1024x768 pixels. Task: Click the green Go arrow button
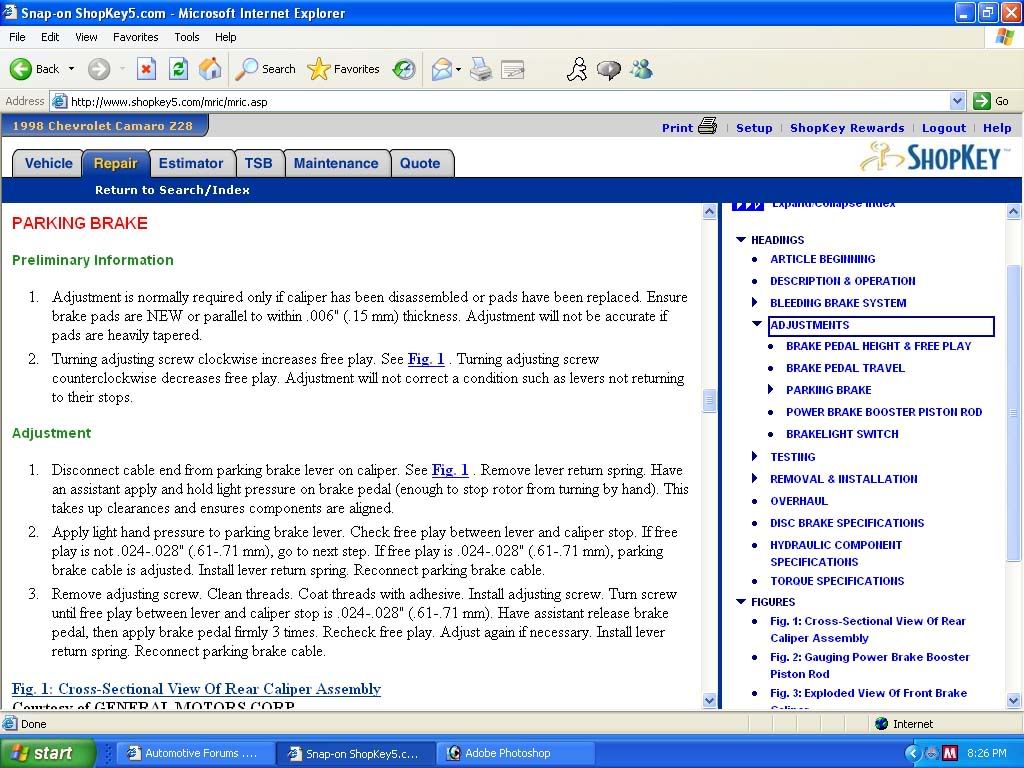coord(982,101)
